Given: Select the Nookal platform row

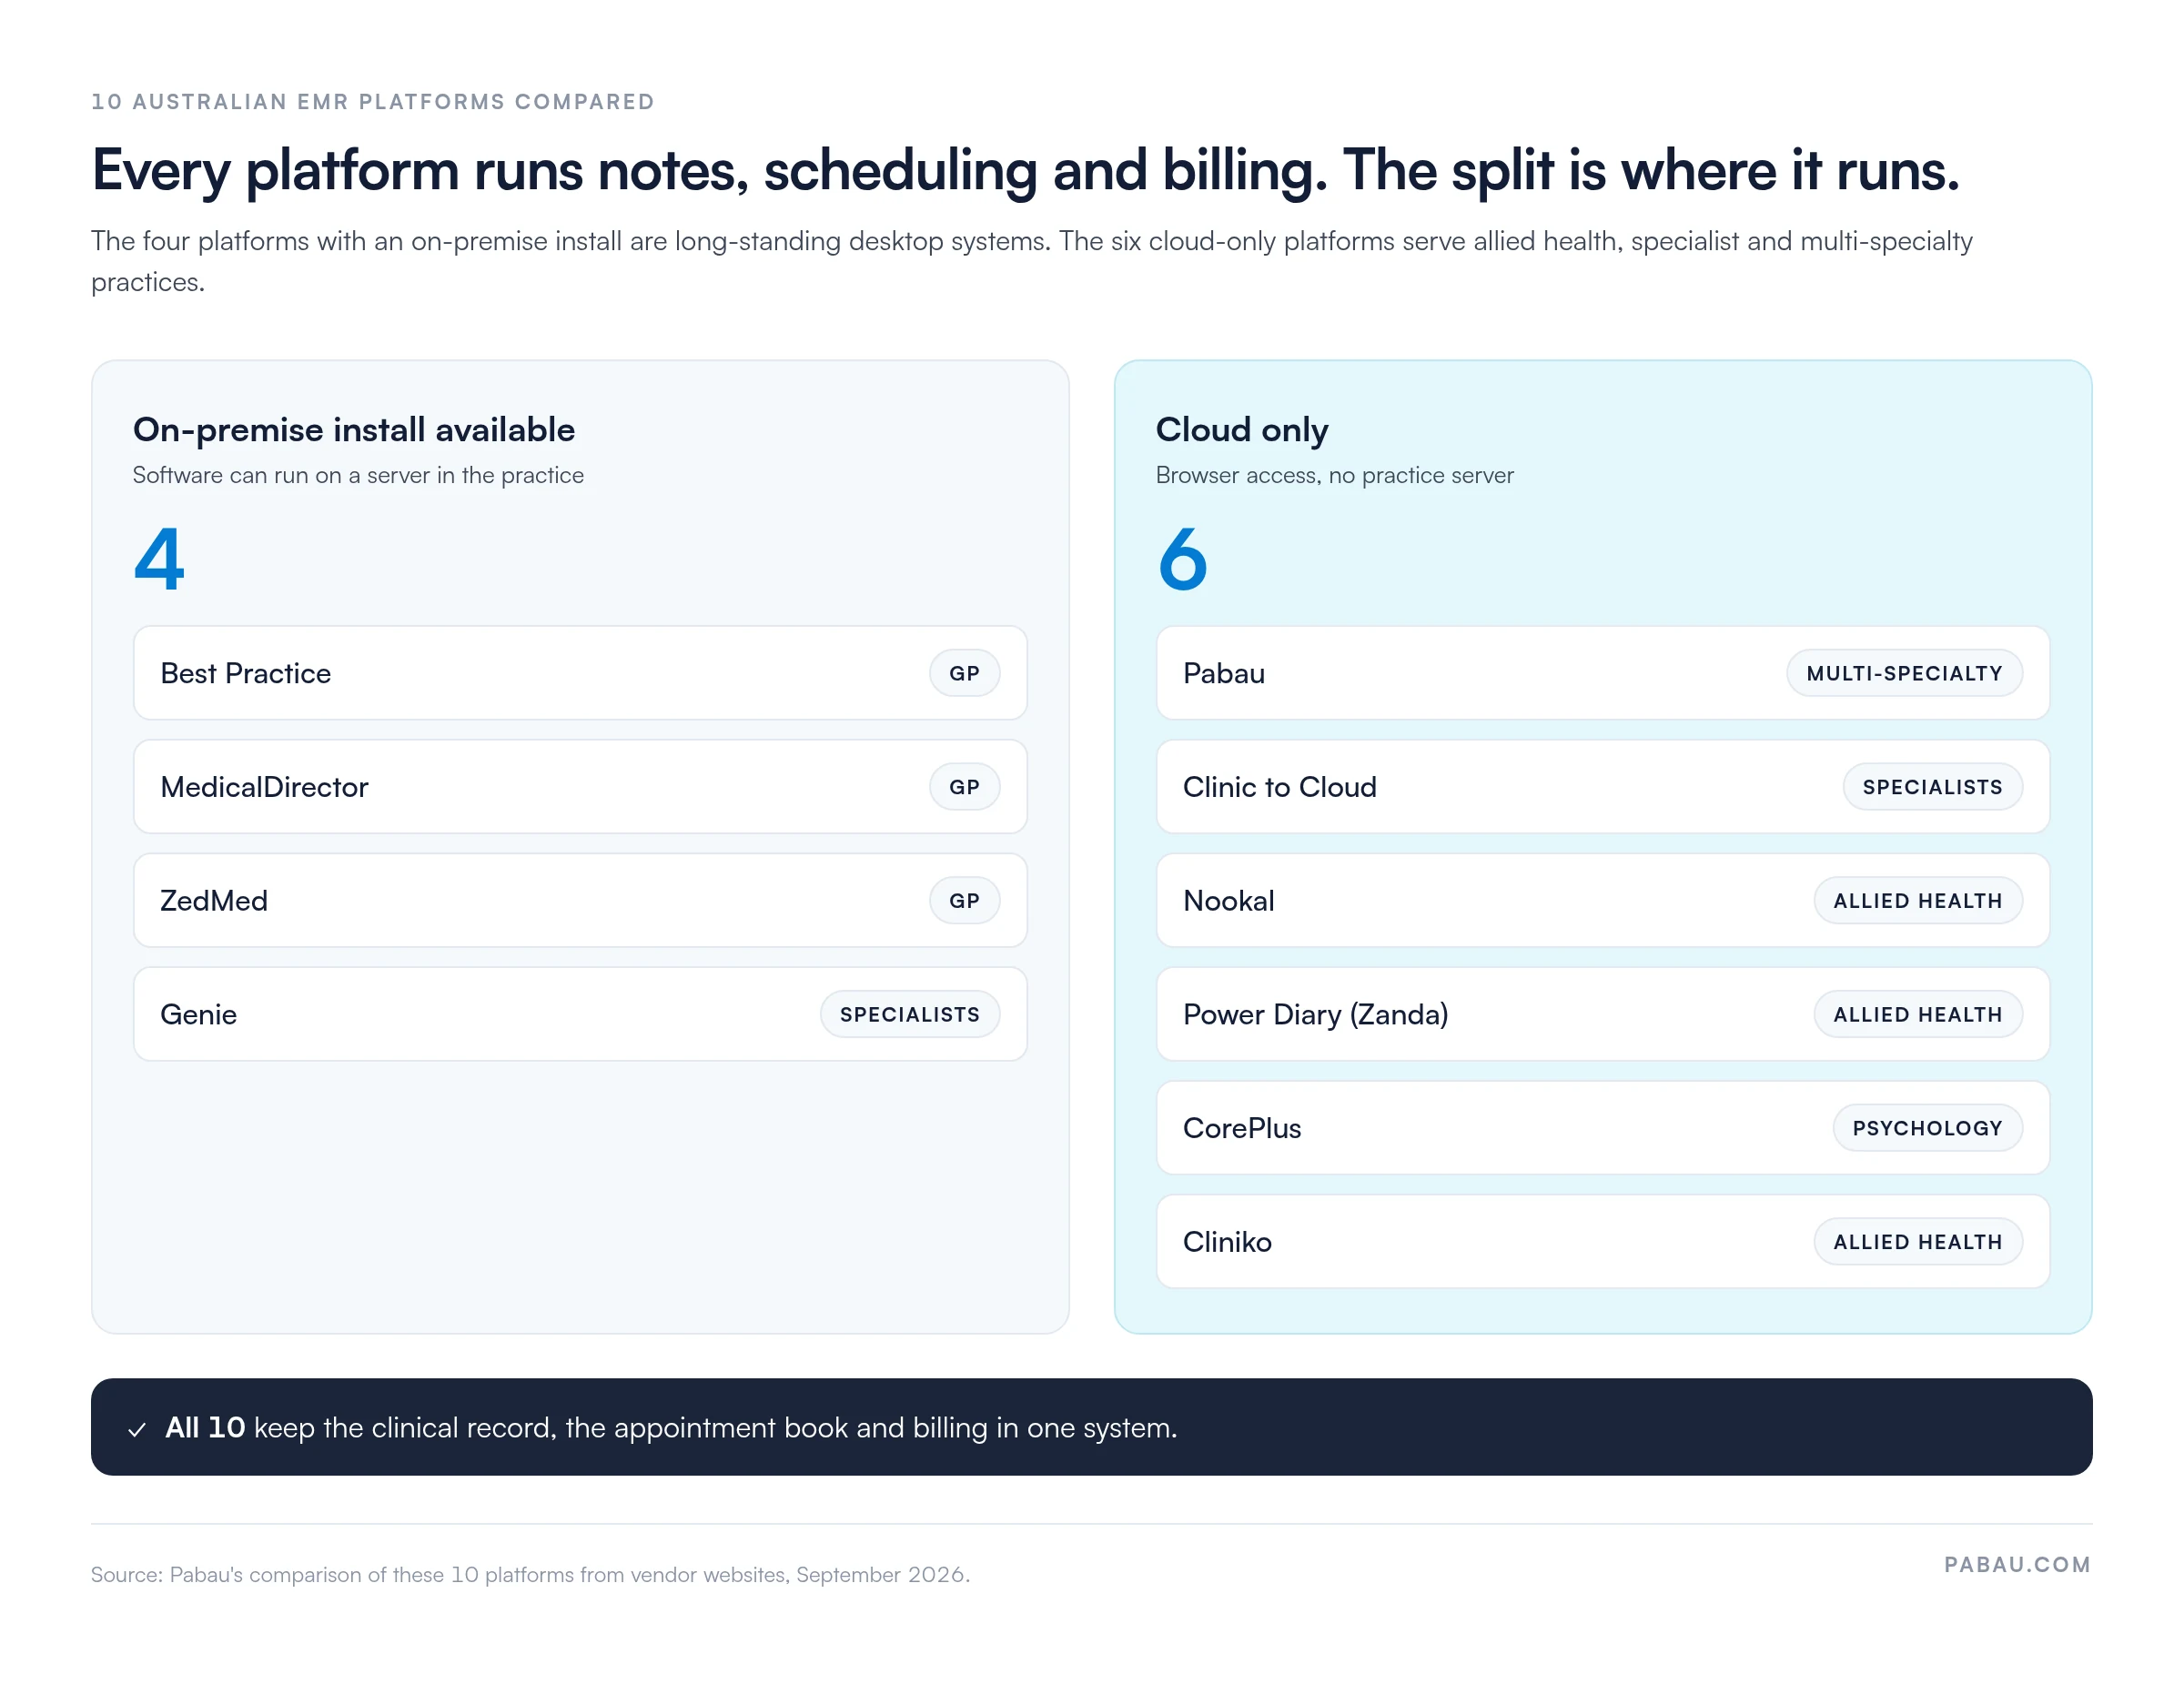Looking at the screenshot, I should coord(1603,900).
